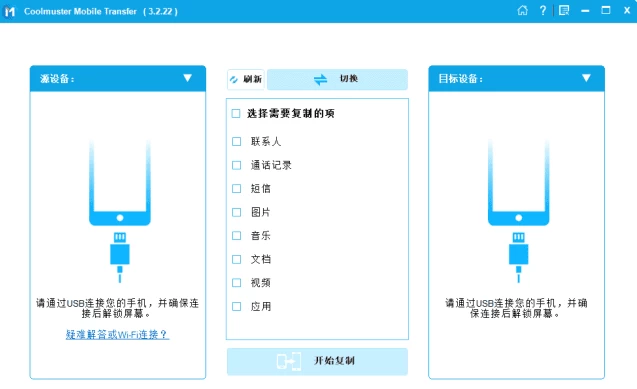Expand the 目标设备 target device dropdown
This screenshot has height=389, width=637.
coord(586,78)
